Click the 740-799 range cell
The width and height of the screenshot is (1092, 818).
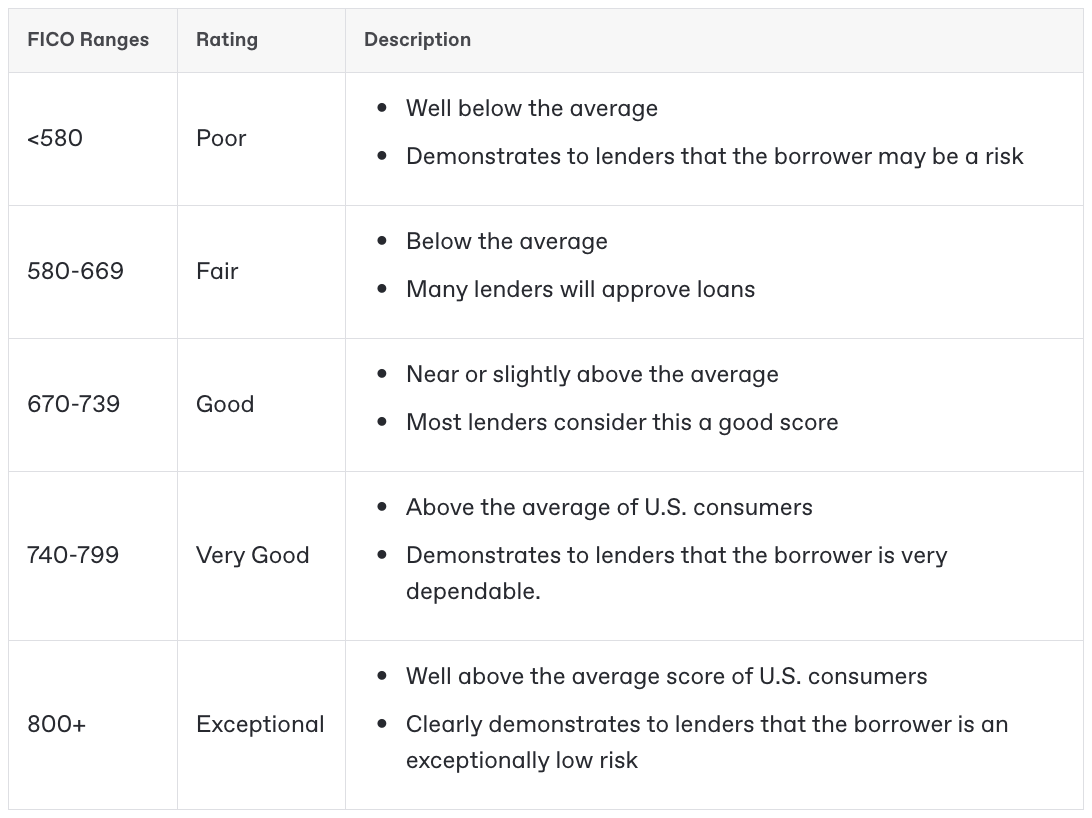[x=73, y=555]
